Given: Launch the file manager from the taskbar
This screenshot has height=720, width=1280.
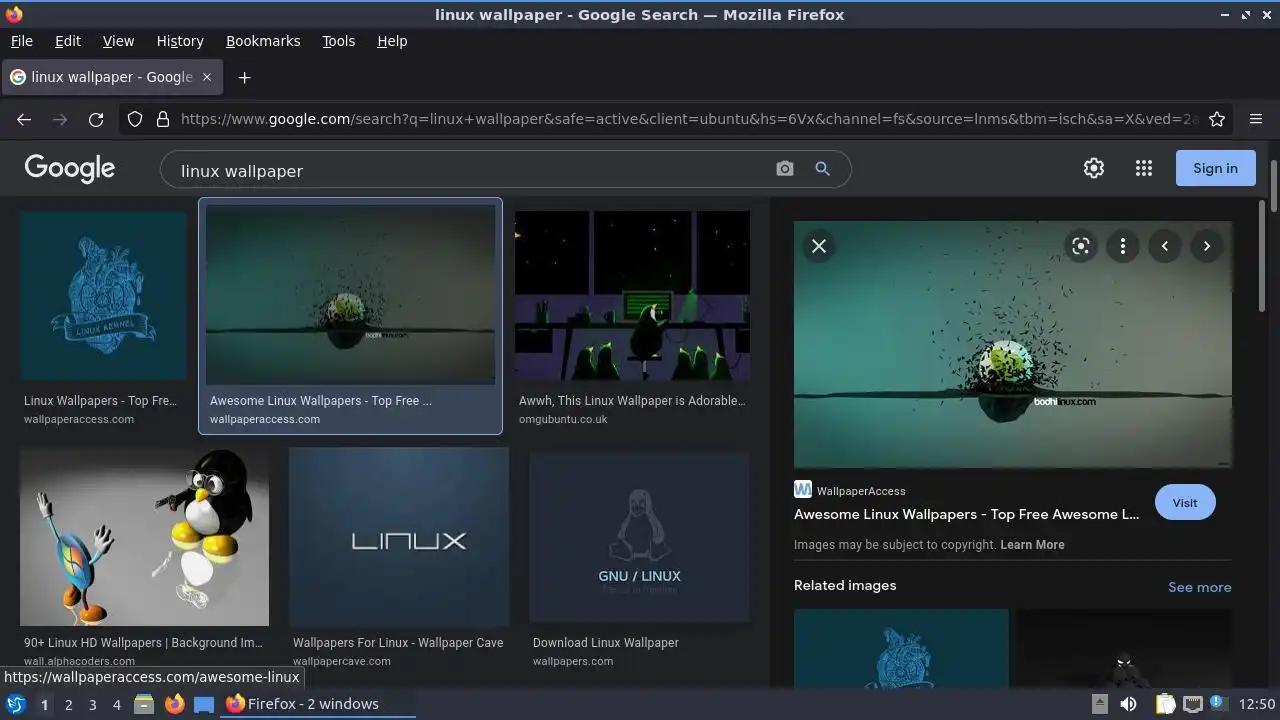Looking at the screenshot, I should [x=144, y=704].
